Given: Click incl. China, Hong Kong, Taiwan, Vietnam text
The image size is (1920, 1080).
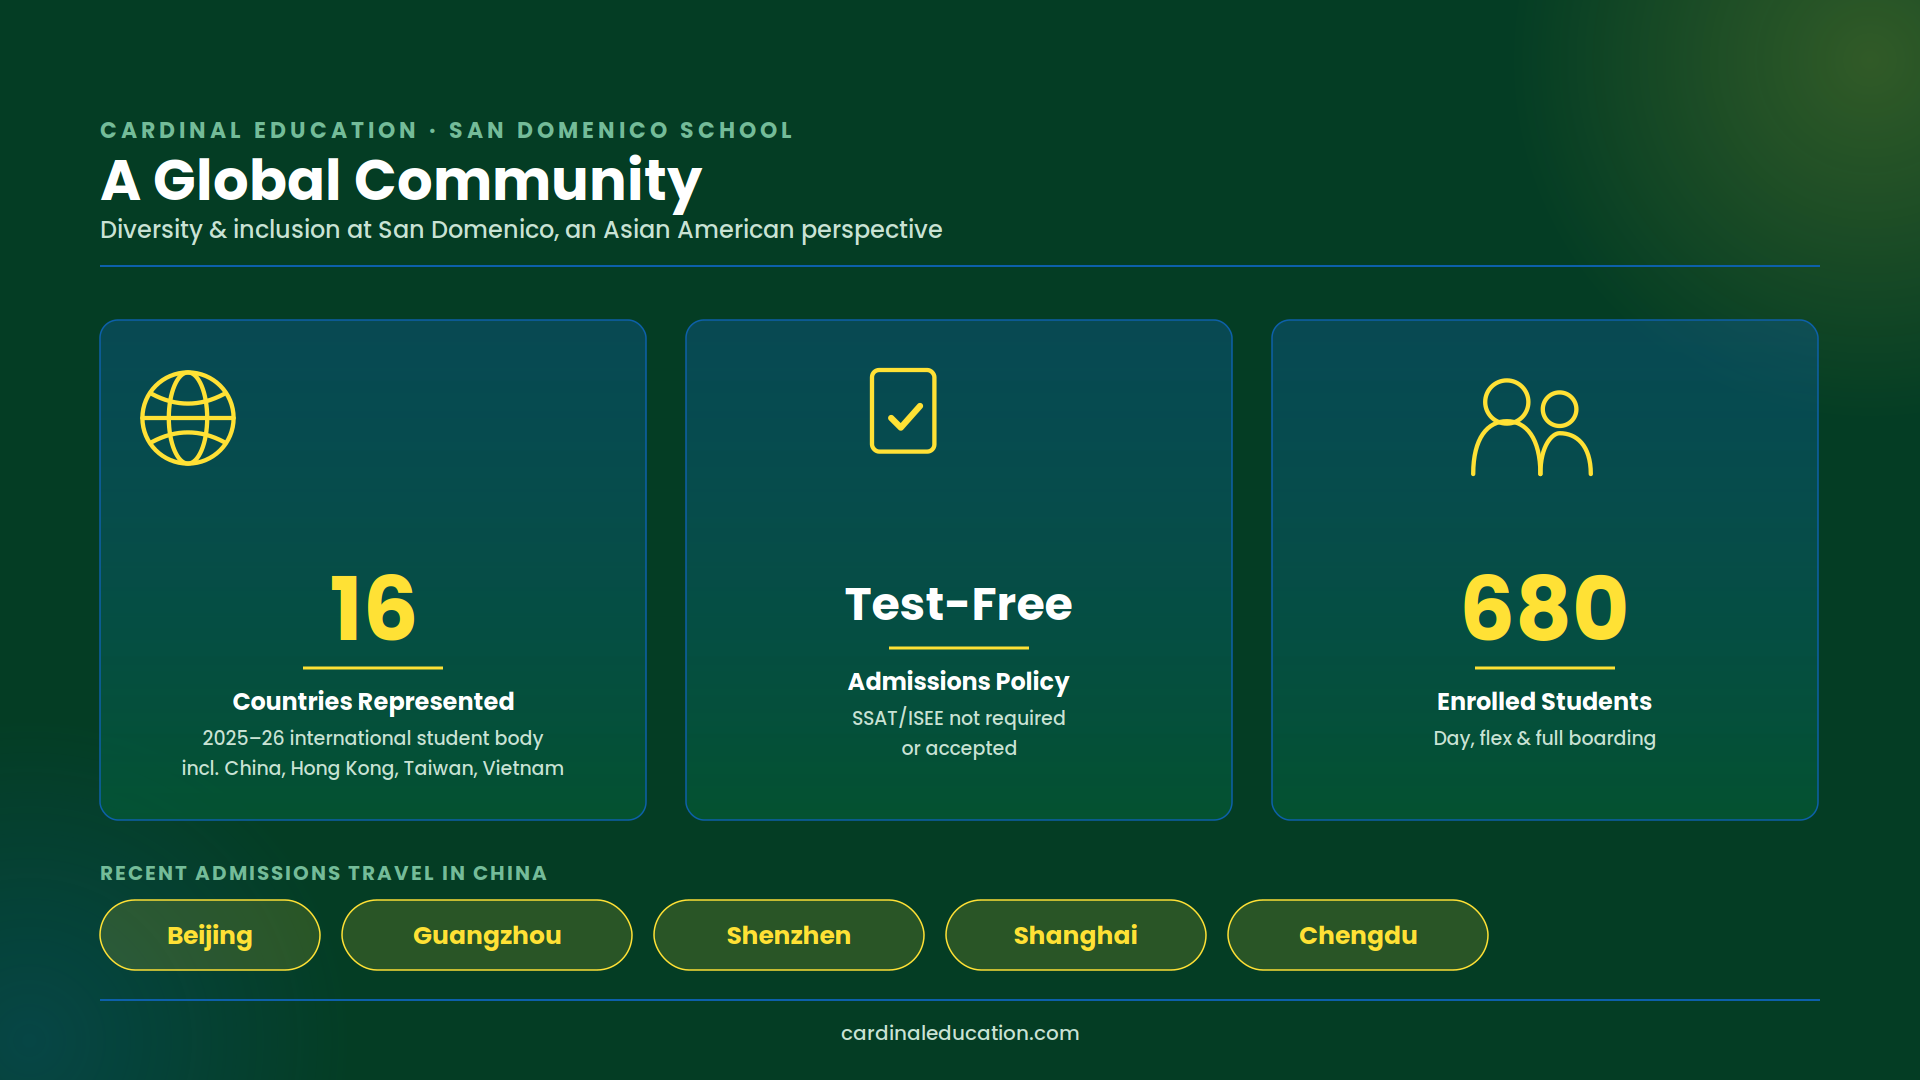Looking at the screenshot, I should (373, 768).
